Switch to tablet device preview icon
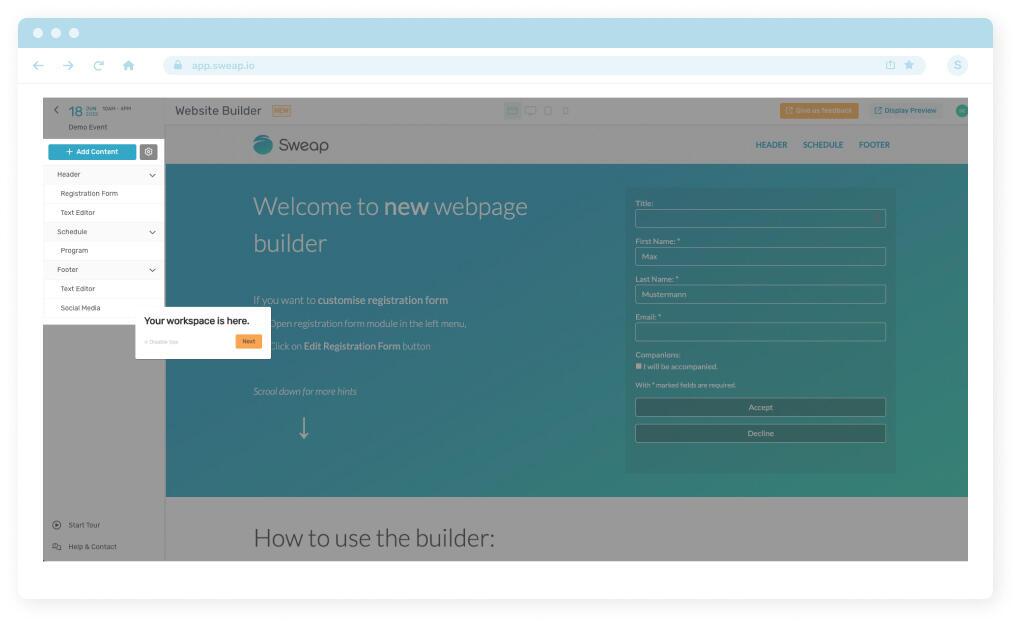The height and width of the screenshot is (625, 1019). (547, 110)
